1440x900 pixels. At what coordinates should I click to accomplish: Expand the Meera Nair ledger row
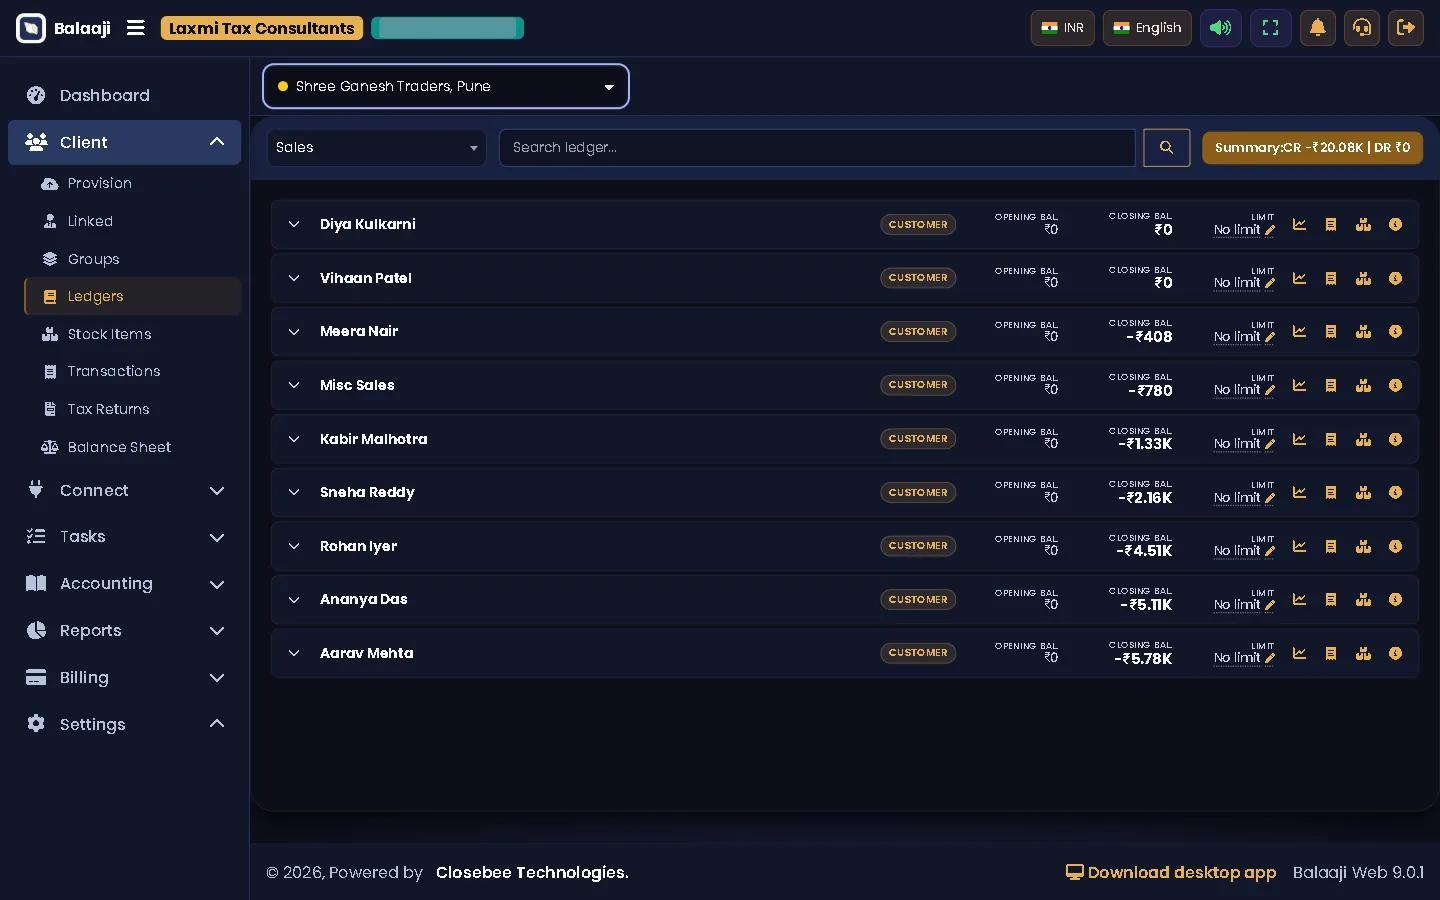point(294,332)
